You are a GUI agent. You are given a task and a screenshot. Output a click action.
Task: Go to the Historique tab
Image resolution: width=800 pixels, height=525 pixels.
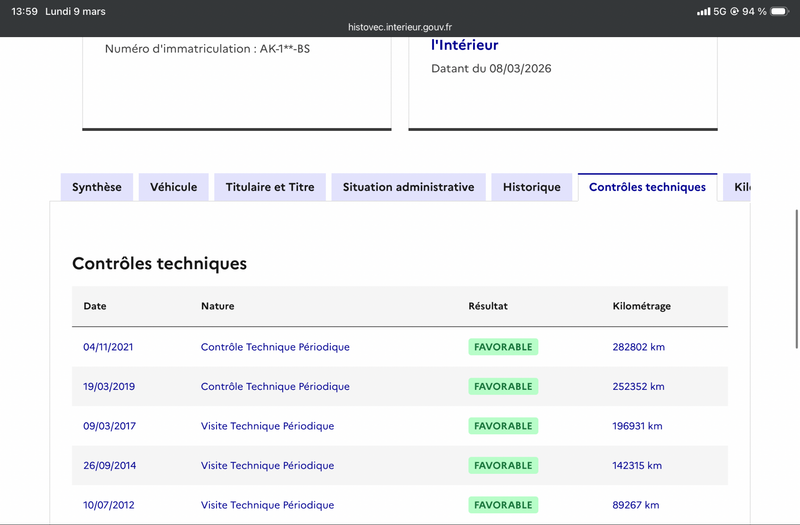coord(532,187)
